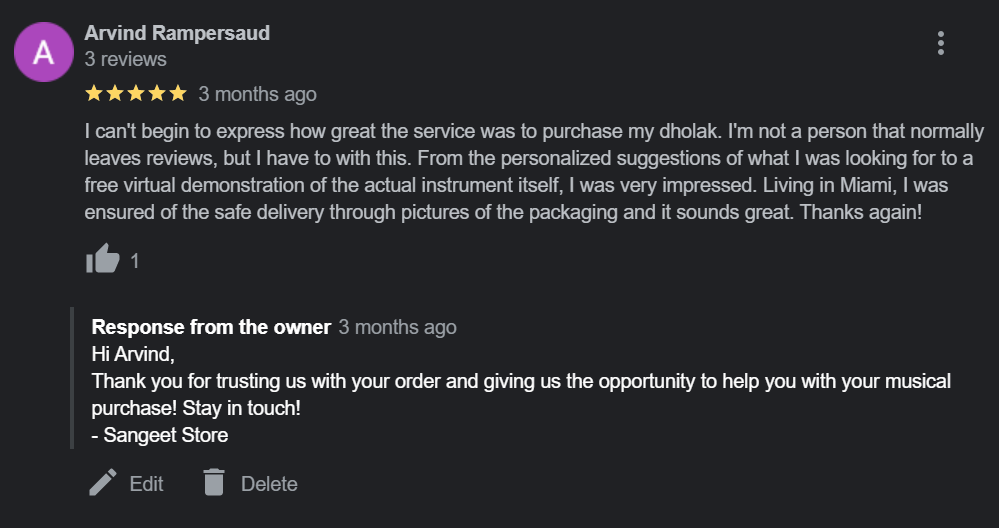Click the fifth star in the rating
999x528 pixels.
[178, 94]
